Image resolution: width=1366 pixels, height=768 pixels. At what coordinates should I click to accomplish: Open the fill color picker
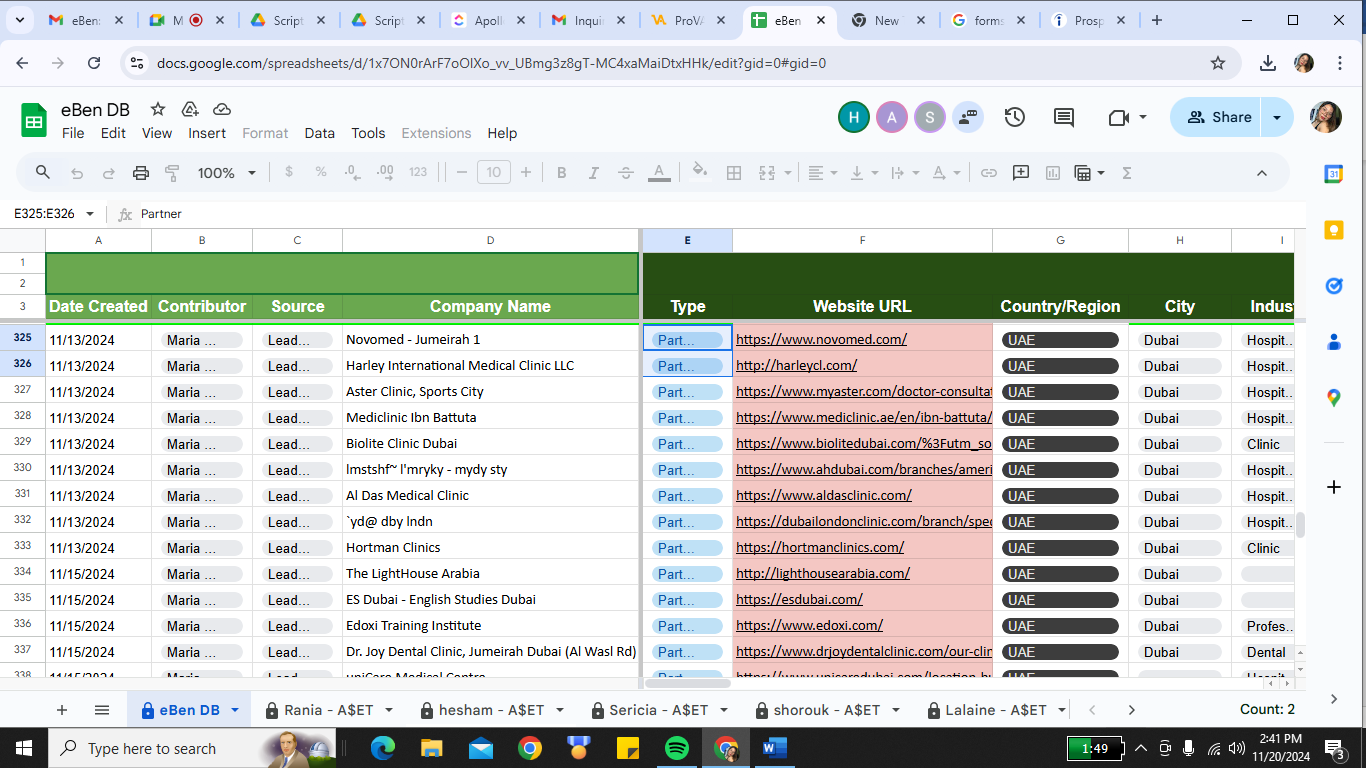[700, 173]
